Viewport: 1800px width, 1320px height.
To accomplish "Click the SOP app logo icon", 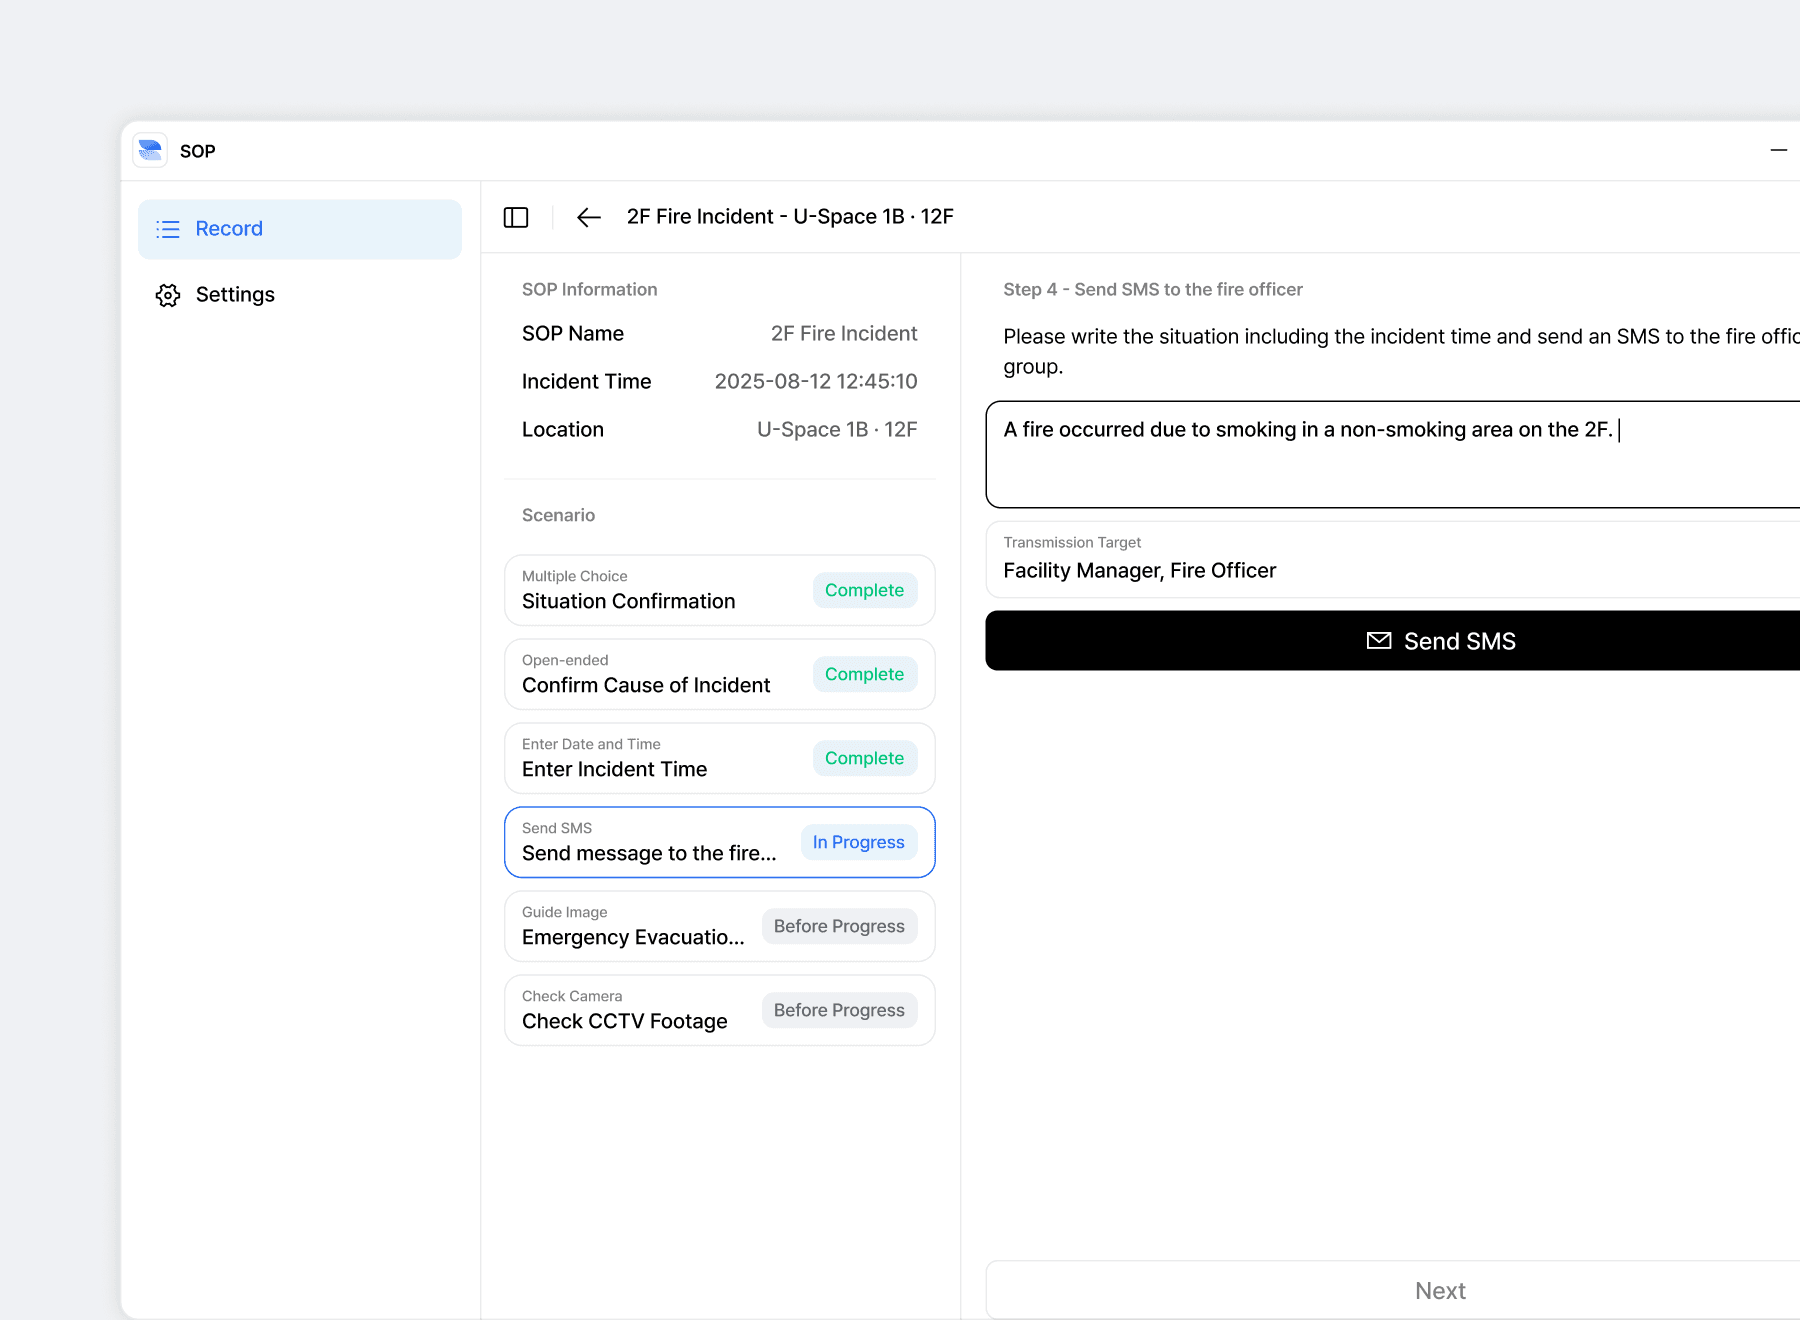I will 150,151.
